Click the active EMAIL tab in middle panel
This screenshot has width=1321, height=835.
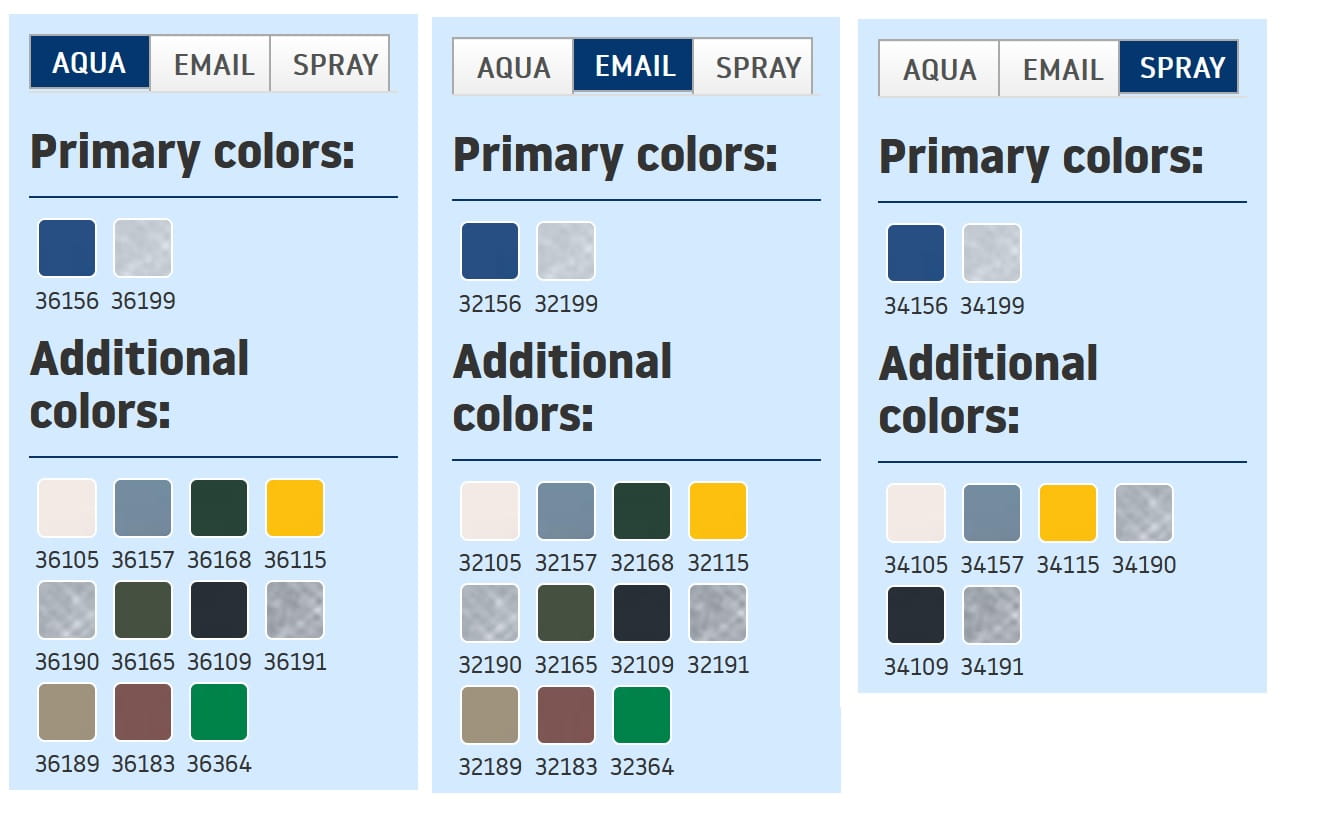(633, 66)
